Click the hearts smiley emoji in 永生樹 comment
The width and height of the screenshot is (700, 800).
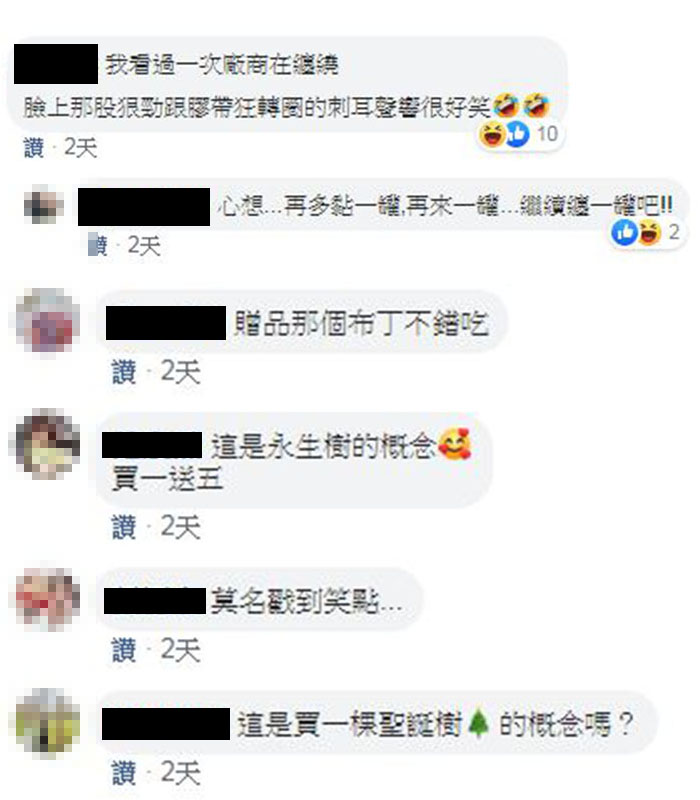tap(455, 445)
